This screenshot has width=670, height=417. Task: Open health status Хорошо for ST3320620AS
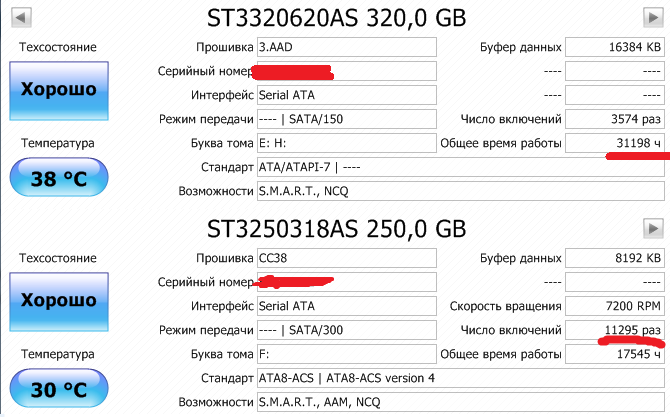(x=59, y=91)
